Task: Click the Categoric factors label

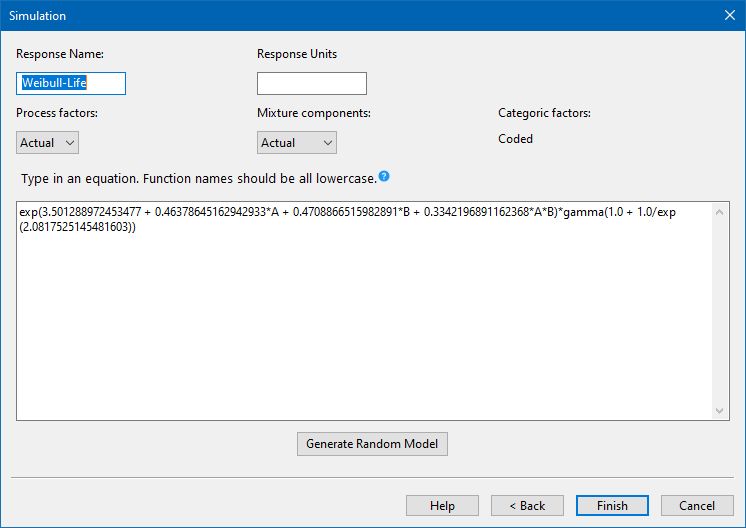Action: (544, 113)
